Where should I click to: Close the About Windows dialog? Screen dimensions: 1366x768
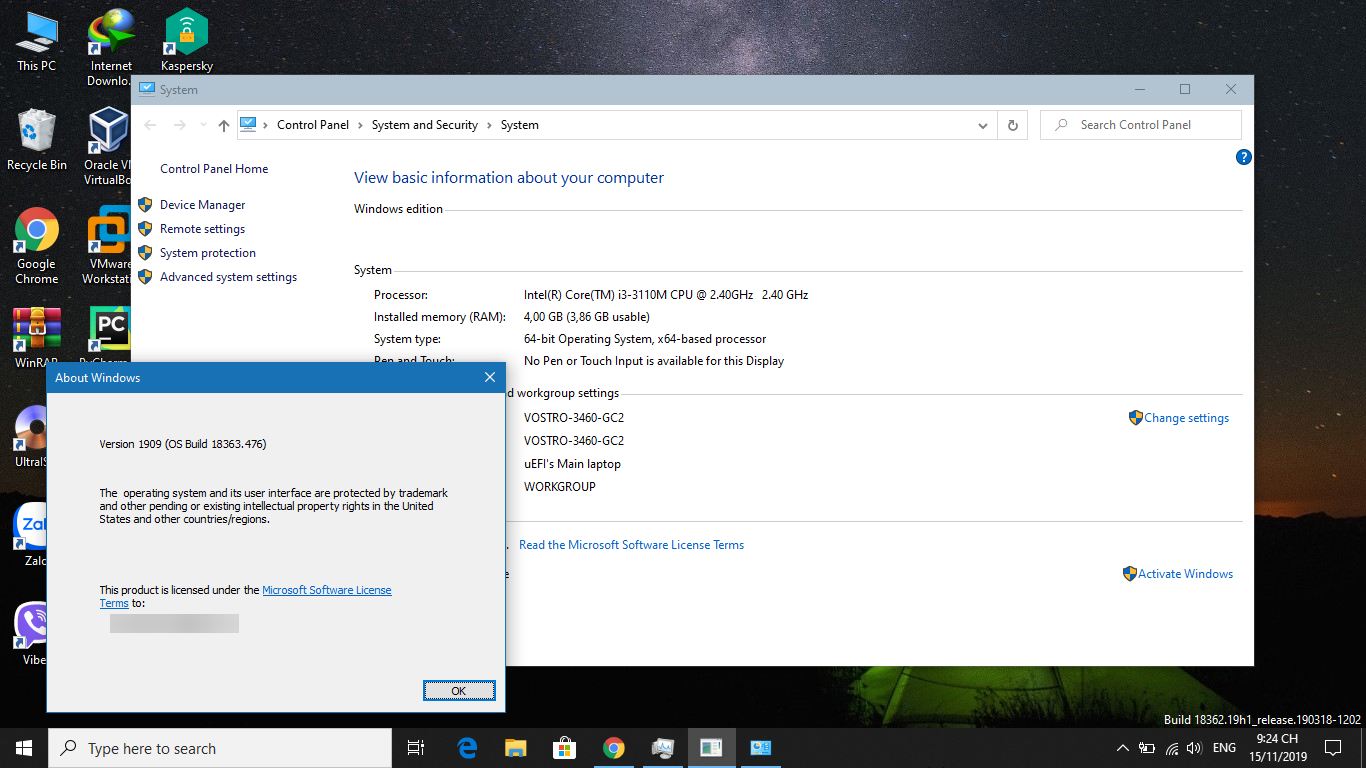(489, 377)
